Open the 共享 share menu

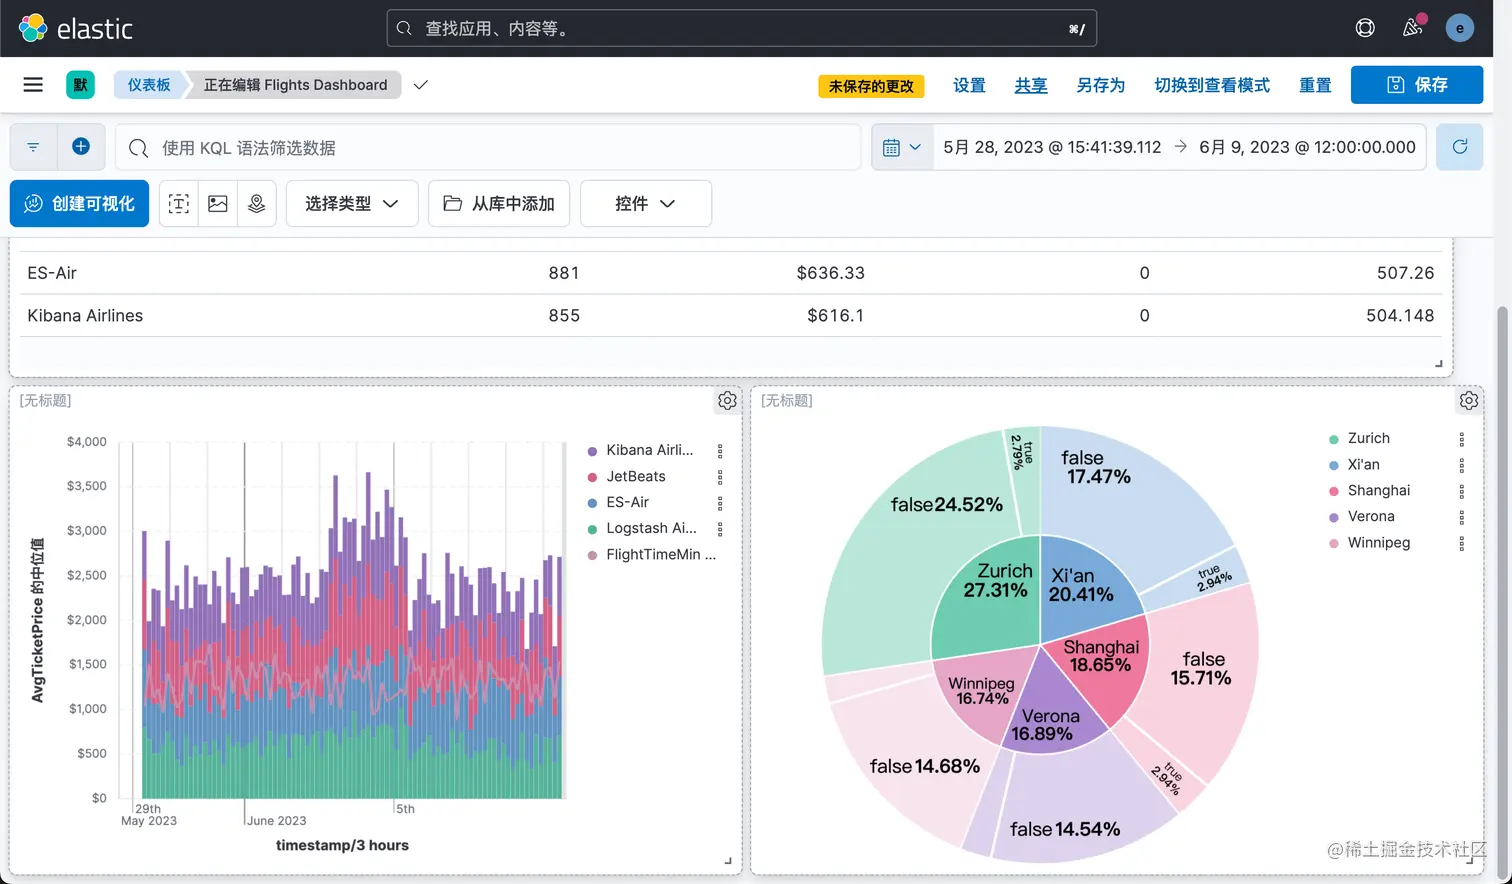[1031, 85]
